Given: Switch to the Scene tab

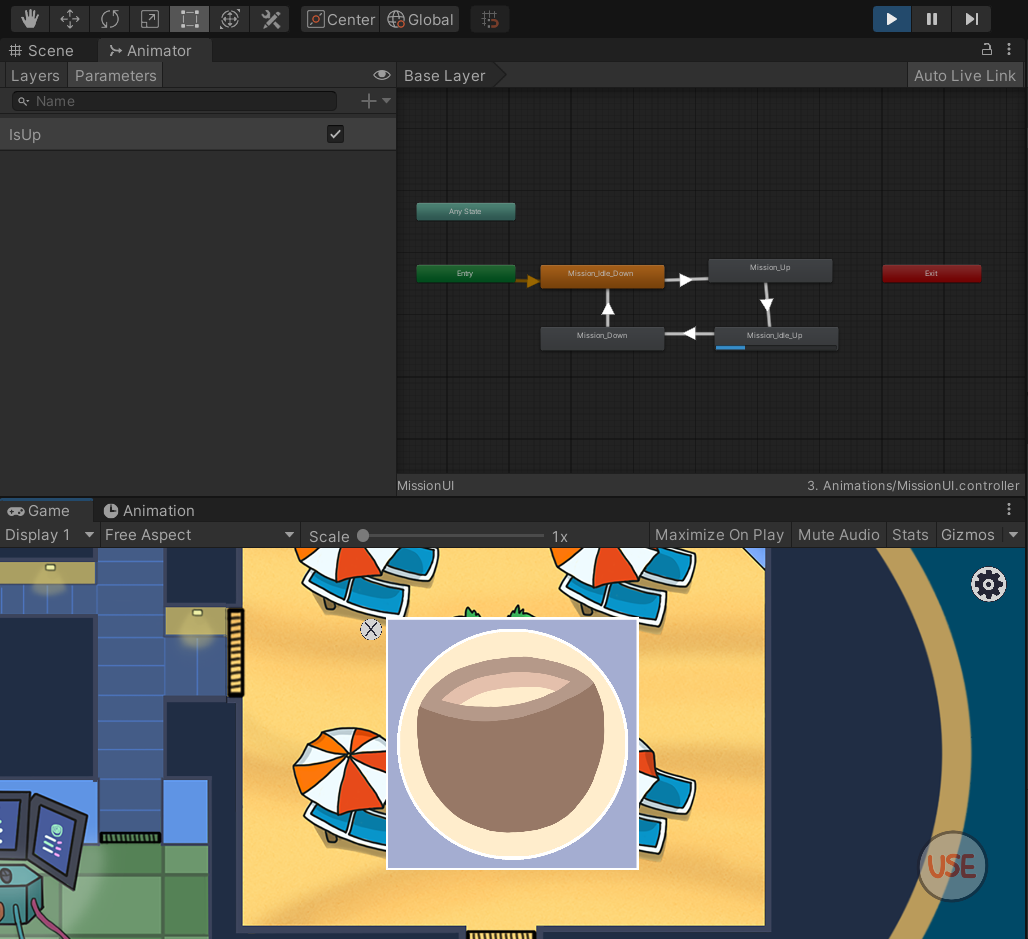Looking at the screenshot, I should click(x=41, y=50).
